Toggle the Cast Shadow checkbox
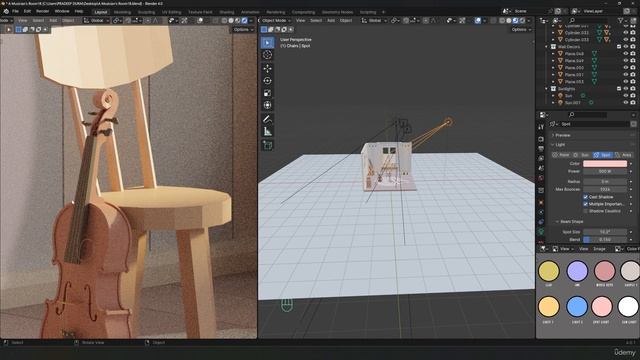640x360 pixels. pos(586,197)
